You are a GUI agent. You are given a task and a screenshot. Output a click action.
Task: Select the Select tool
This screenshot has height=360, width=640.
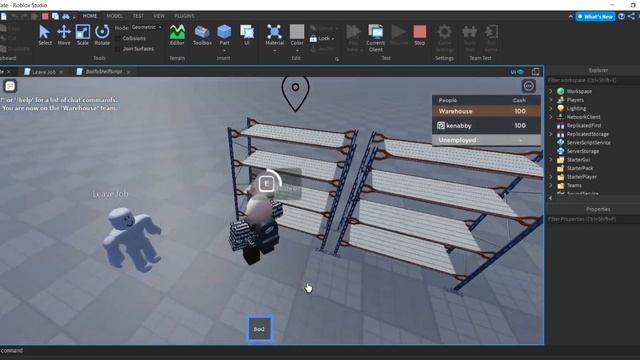[x=44, y=35]
